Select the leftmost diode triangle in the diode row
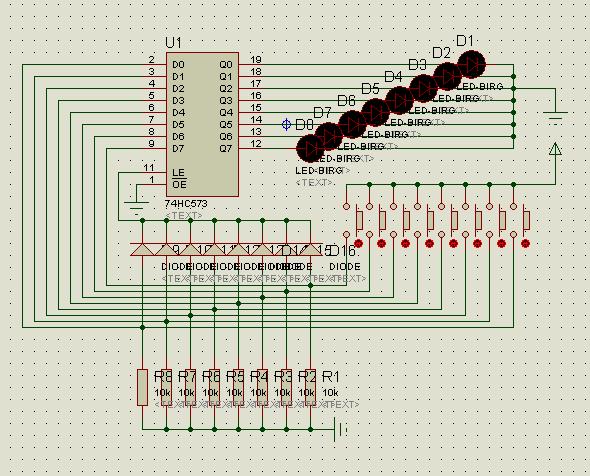This screenshot has height=476, width=590. coord(142,249)
